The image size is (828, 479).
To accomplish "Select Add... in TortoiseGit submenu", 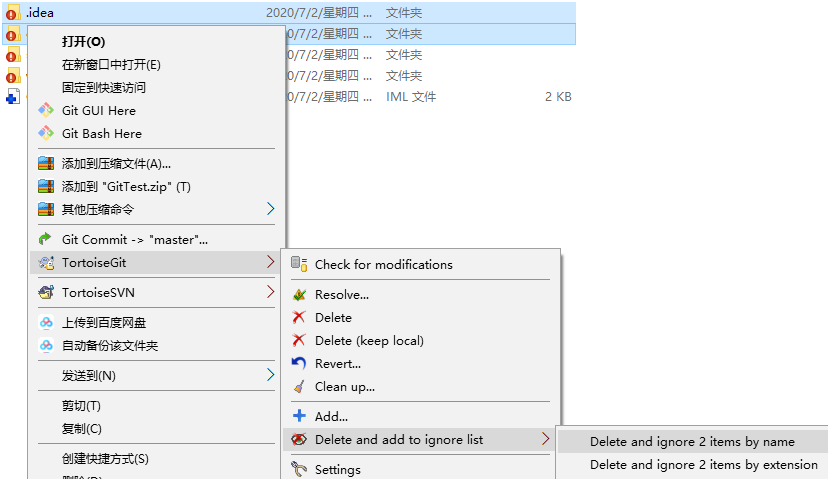I will [331, 417].
